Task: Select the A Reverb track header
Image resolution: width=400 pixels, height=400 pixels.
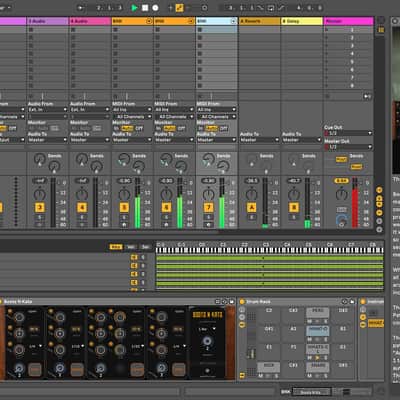Action: pyautogui.click(x=259, y=21)
